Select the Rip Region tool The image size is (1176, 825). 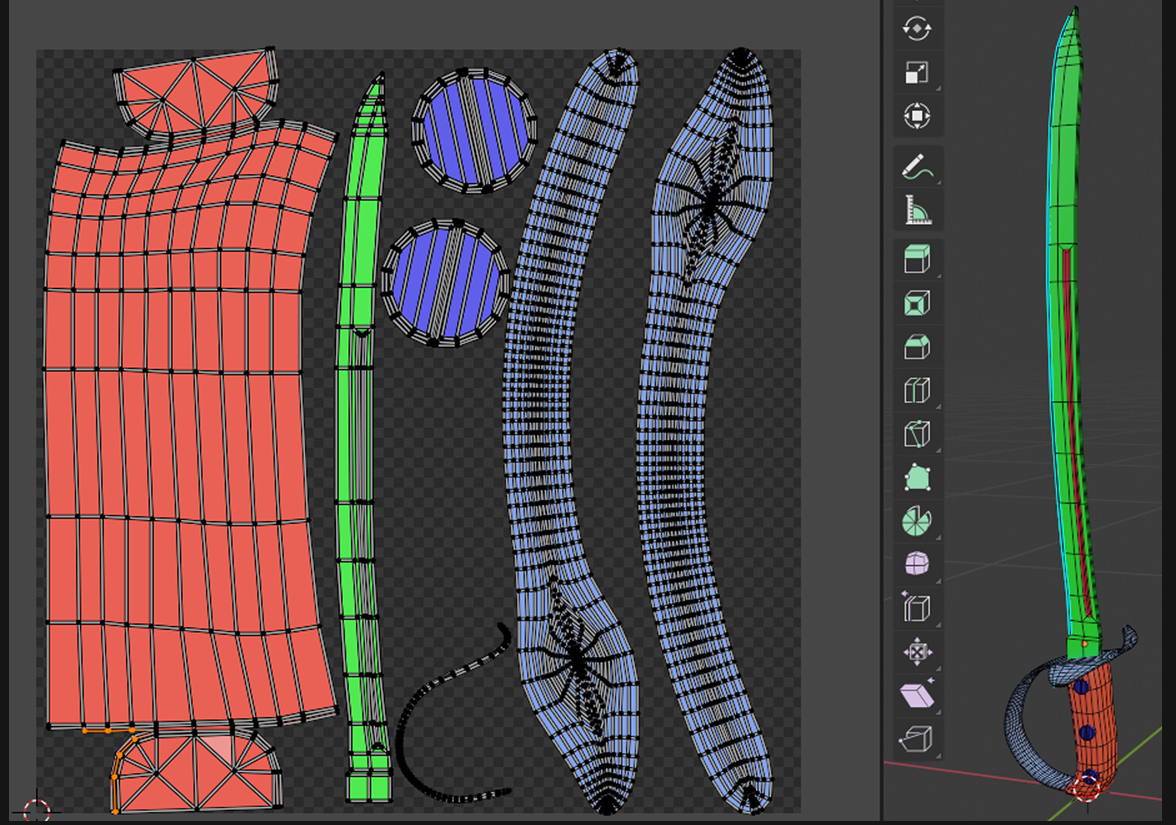click(917, 740)
